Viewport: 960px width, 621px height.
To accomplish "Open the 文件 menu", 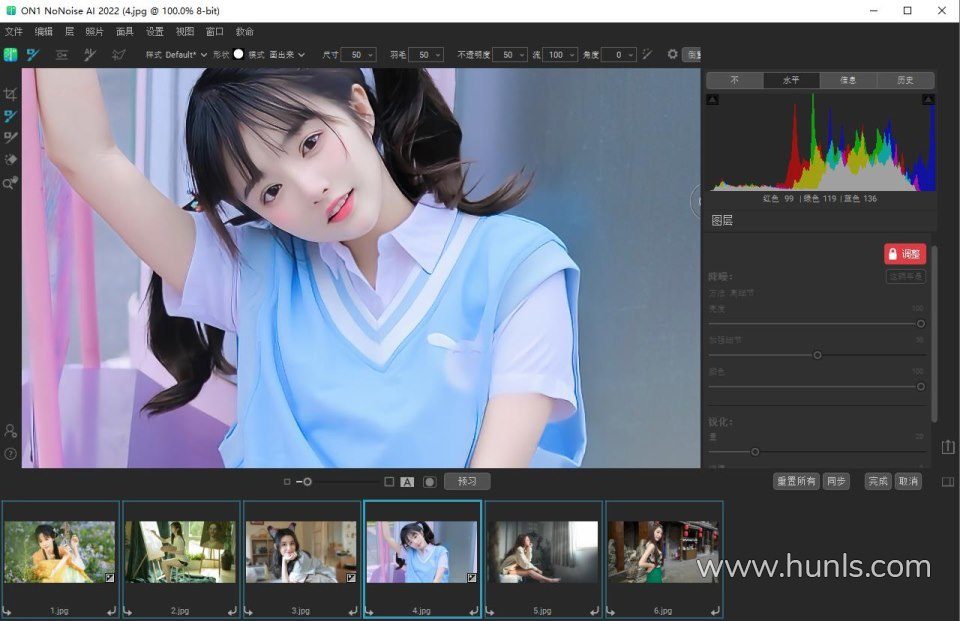I will 14,32.
